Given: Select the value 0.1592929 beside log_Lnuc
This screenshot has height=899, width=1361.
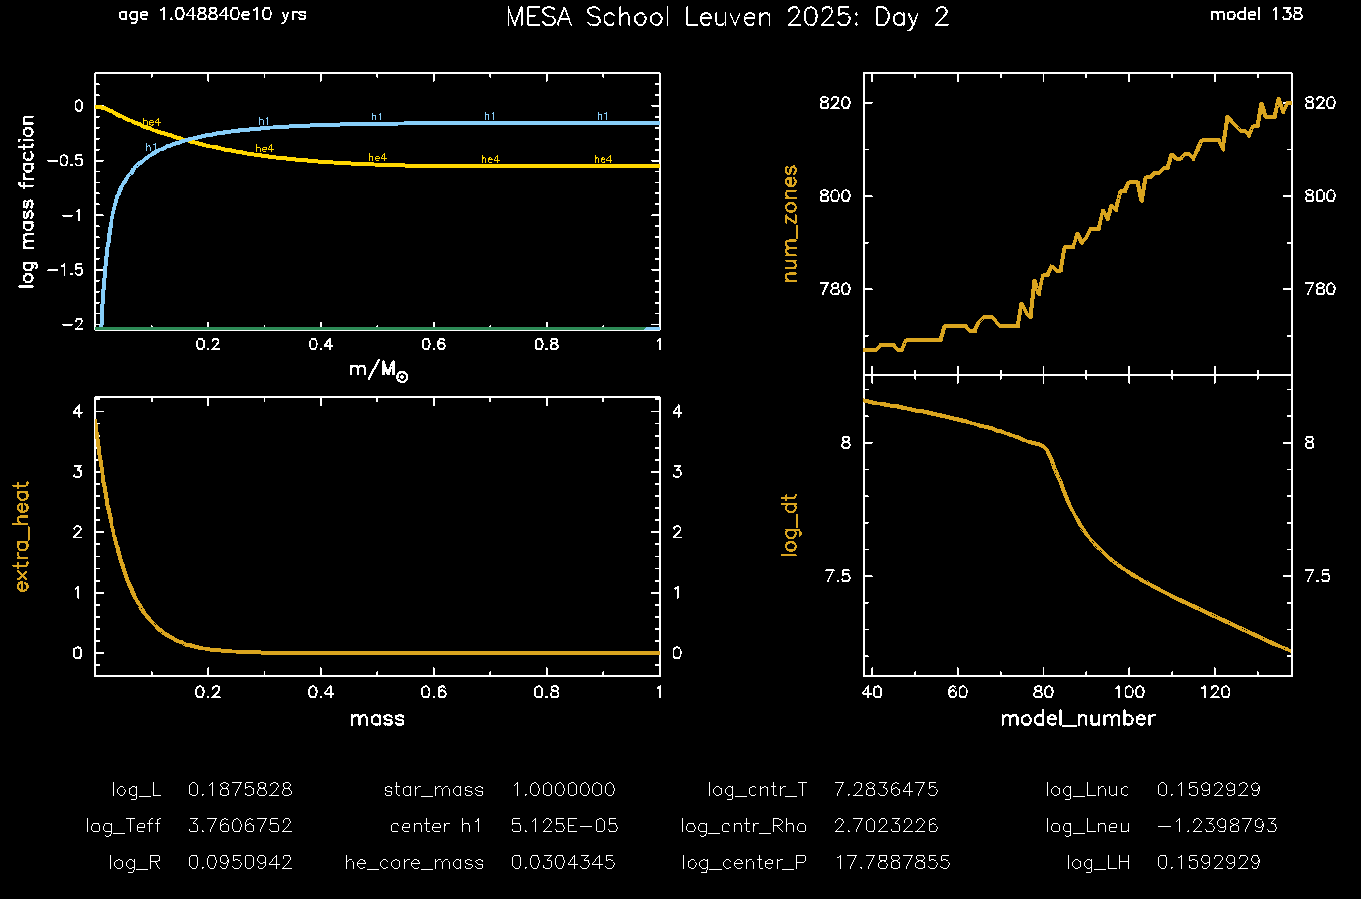Looking at the screenshot, I should 1209,789.
